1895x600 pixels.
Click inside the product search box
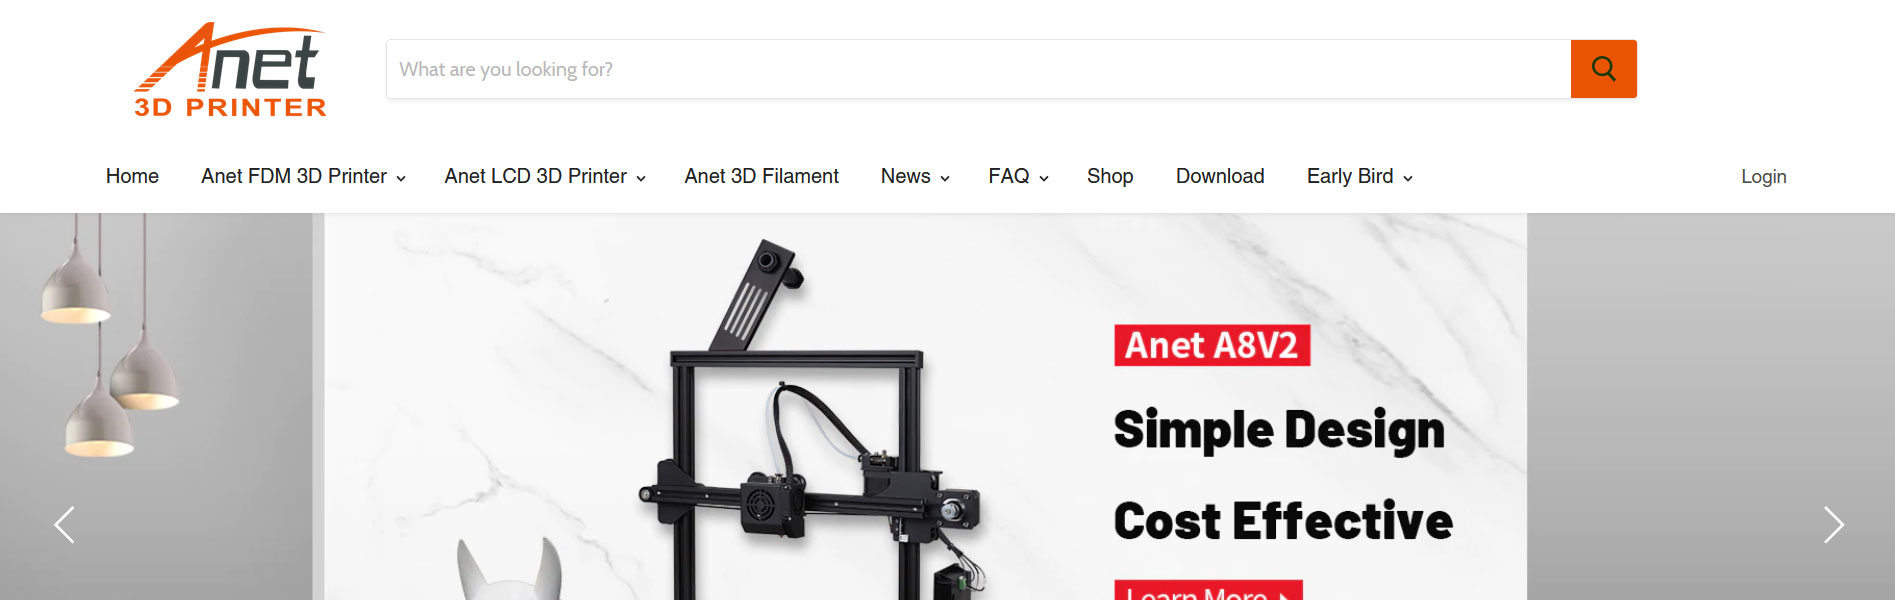pos(978,69)
